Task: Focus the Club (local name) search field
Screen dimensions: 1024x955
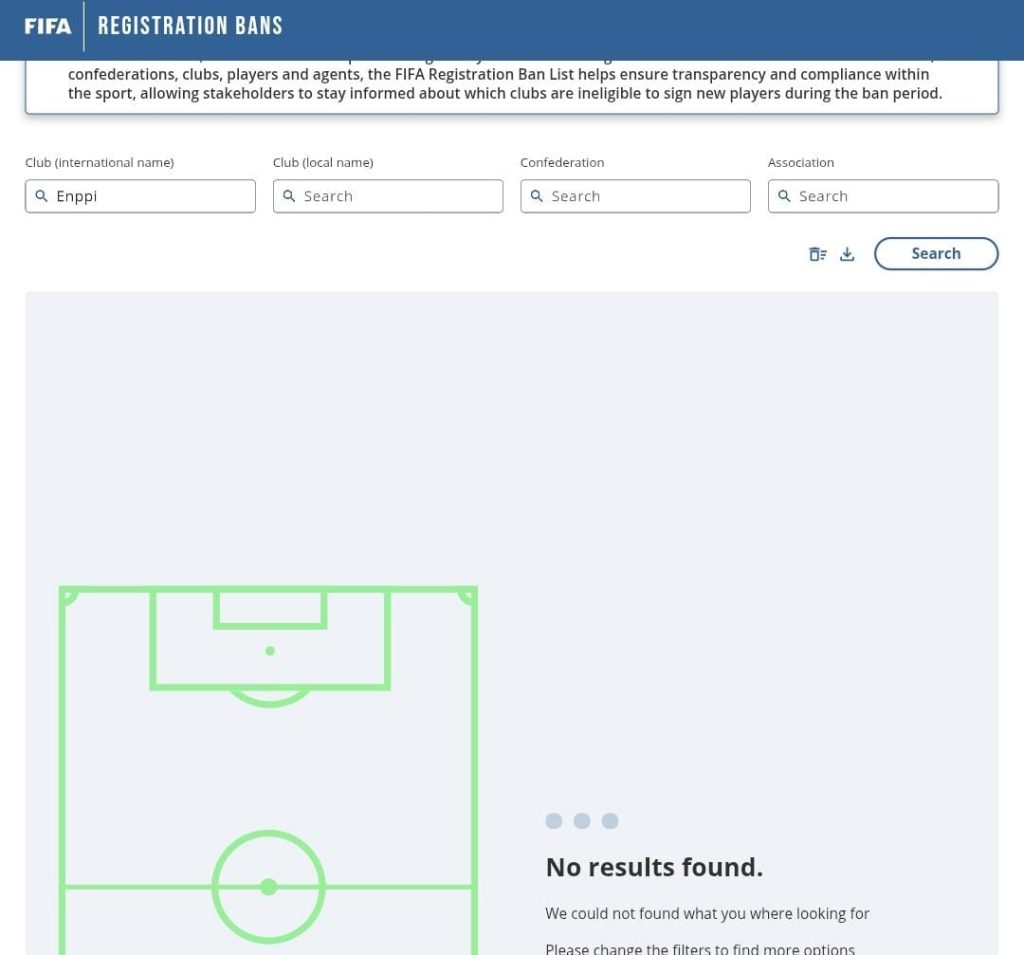Action: click(x=388, y=196)
